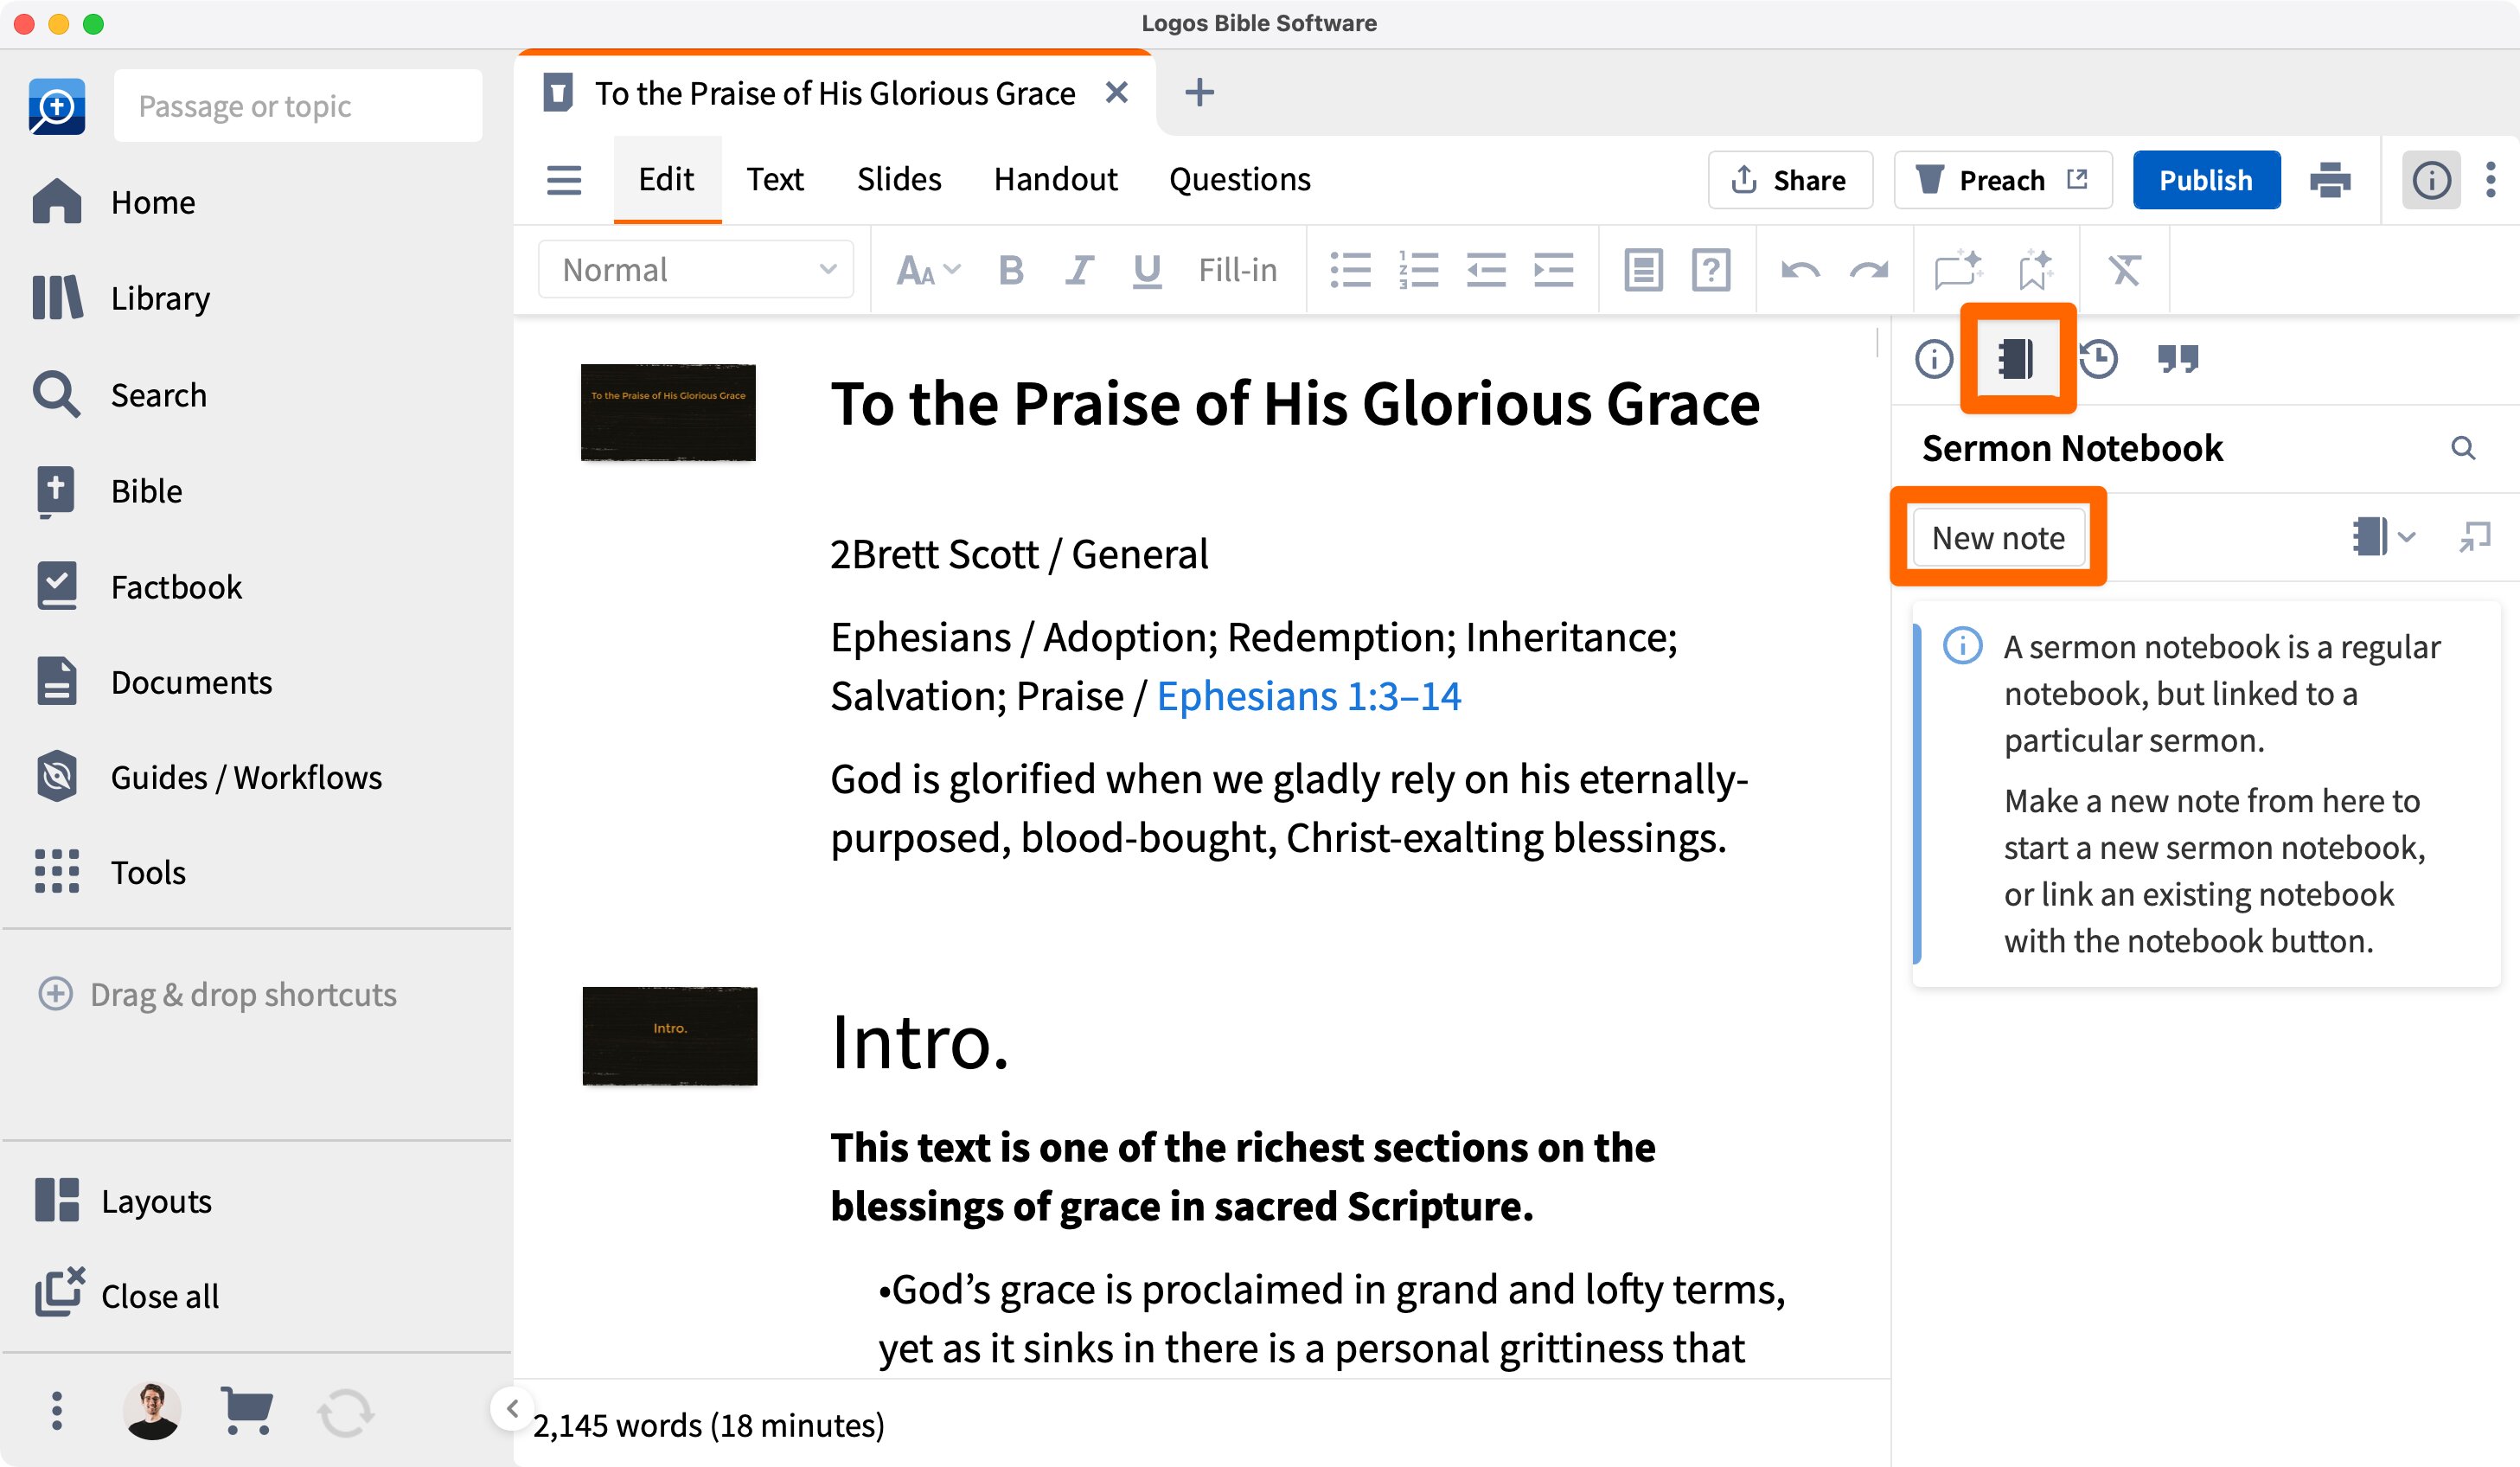Image resolution: width=2520 pixels, height=1467 pixels.
Task: Open the sidebar three-dot menu
Action: point(57,1411)
